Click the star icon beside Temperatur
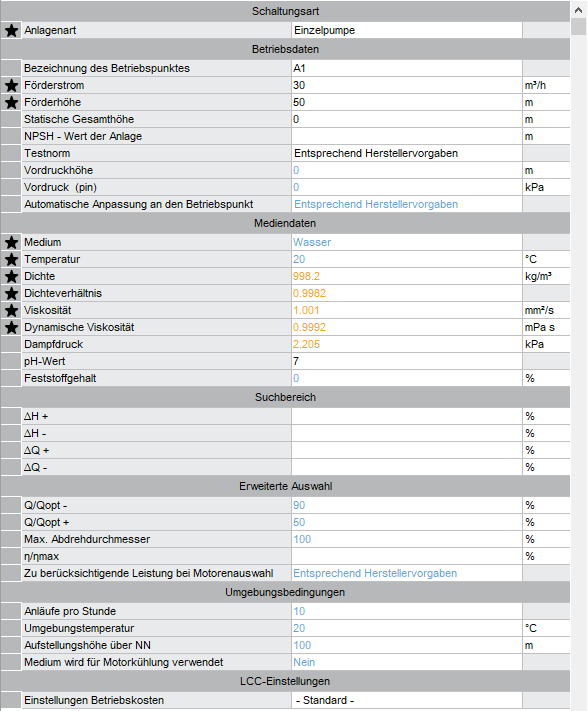The image size is (588, 711). click(x=11, y=259)
